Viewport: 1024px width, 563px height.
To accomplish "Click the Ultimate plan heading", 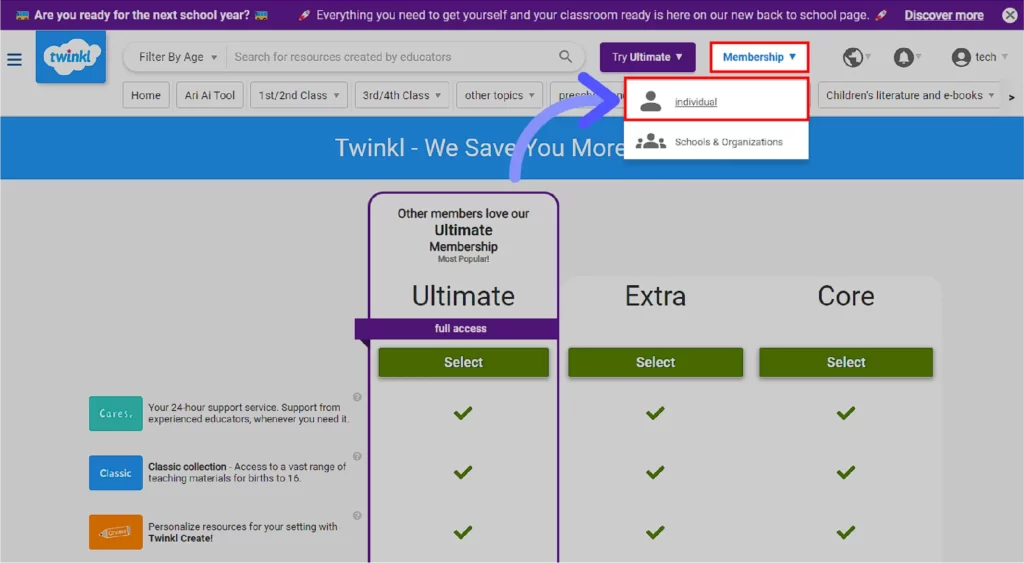I will 463,296.
